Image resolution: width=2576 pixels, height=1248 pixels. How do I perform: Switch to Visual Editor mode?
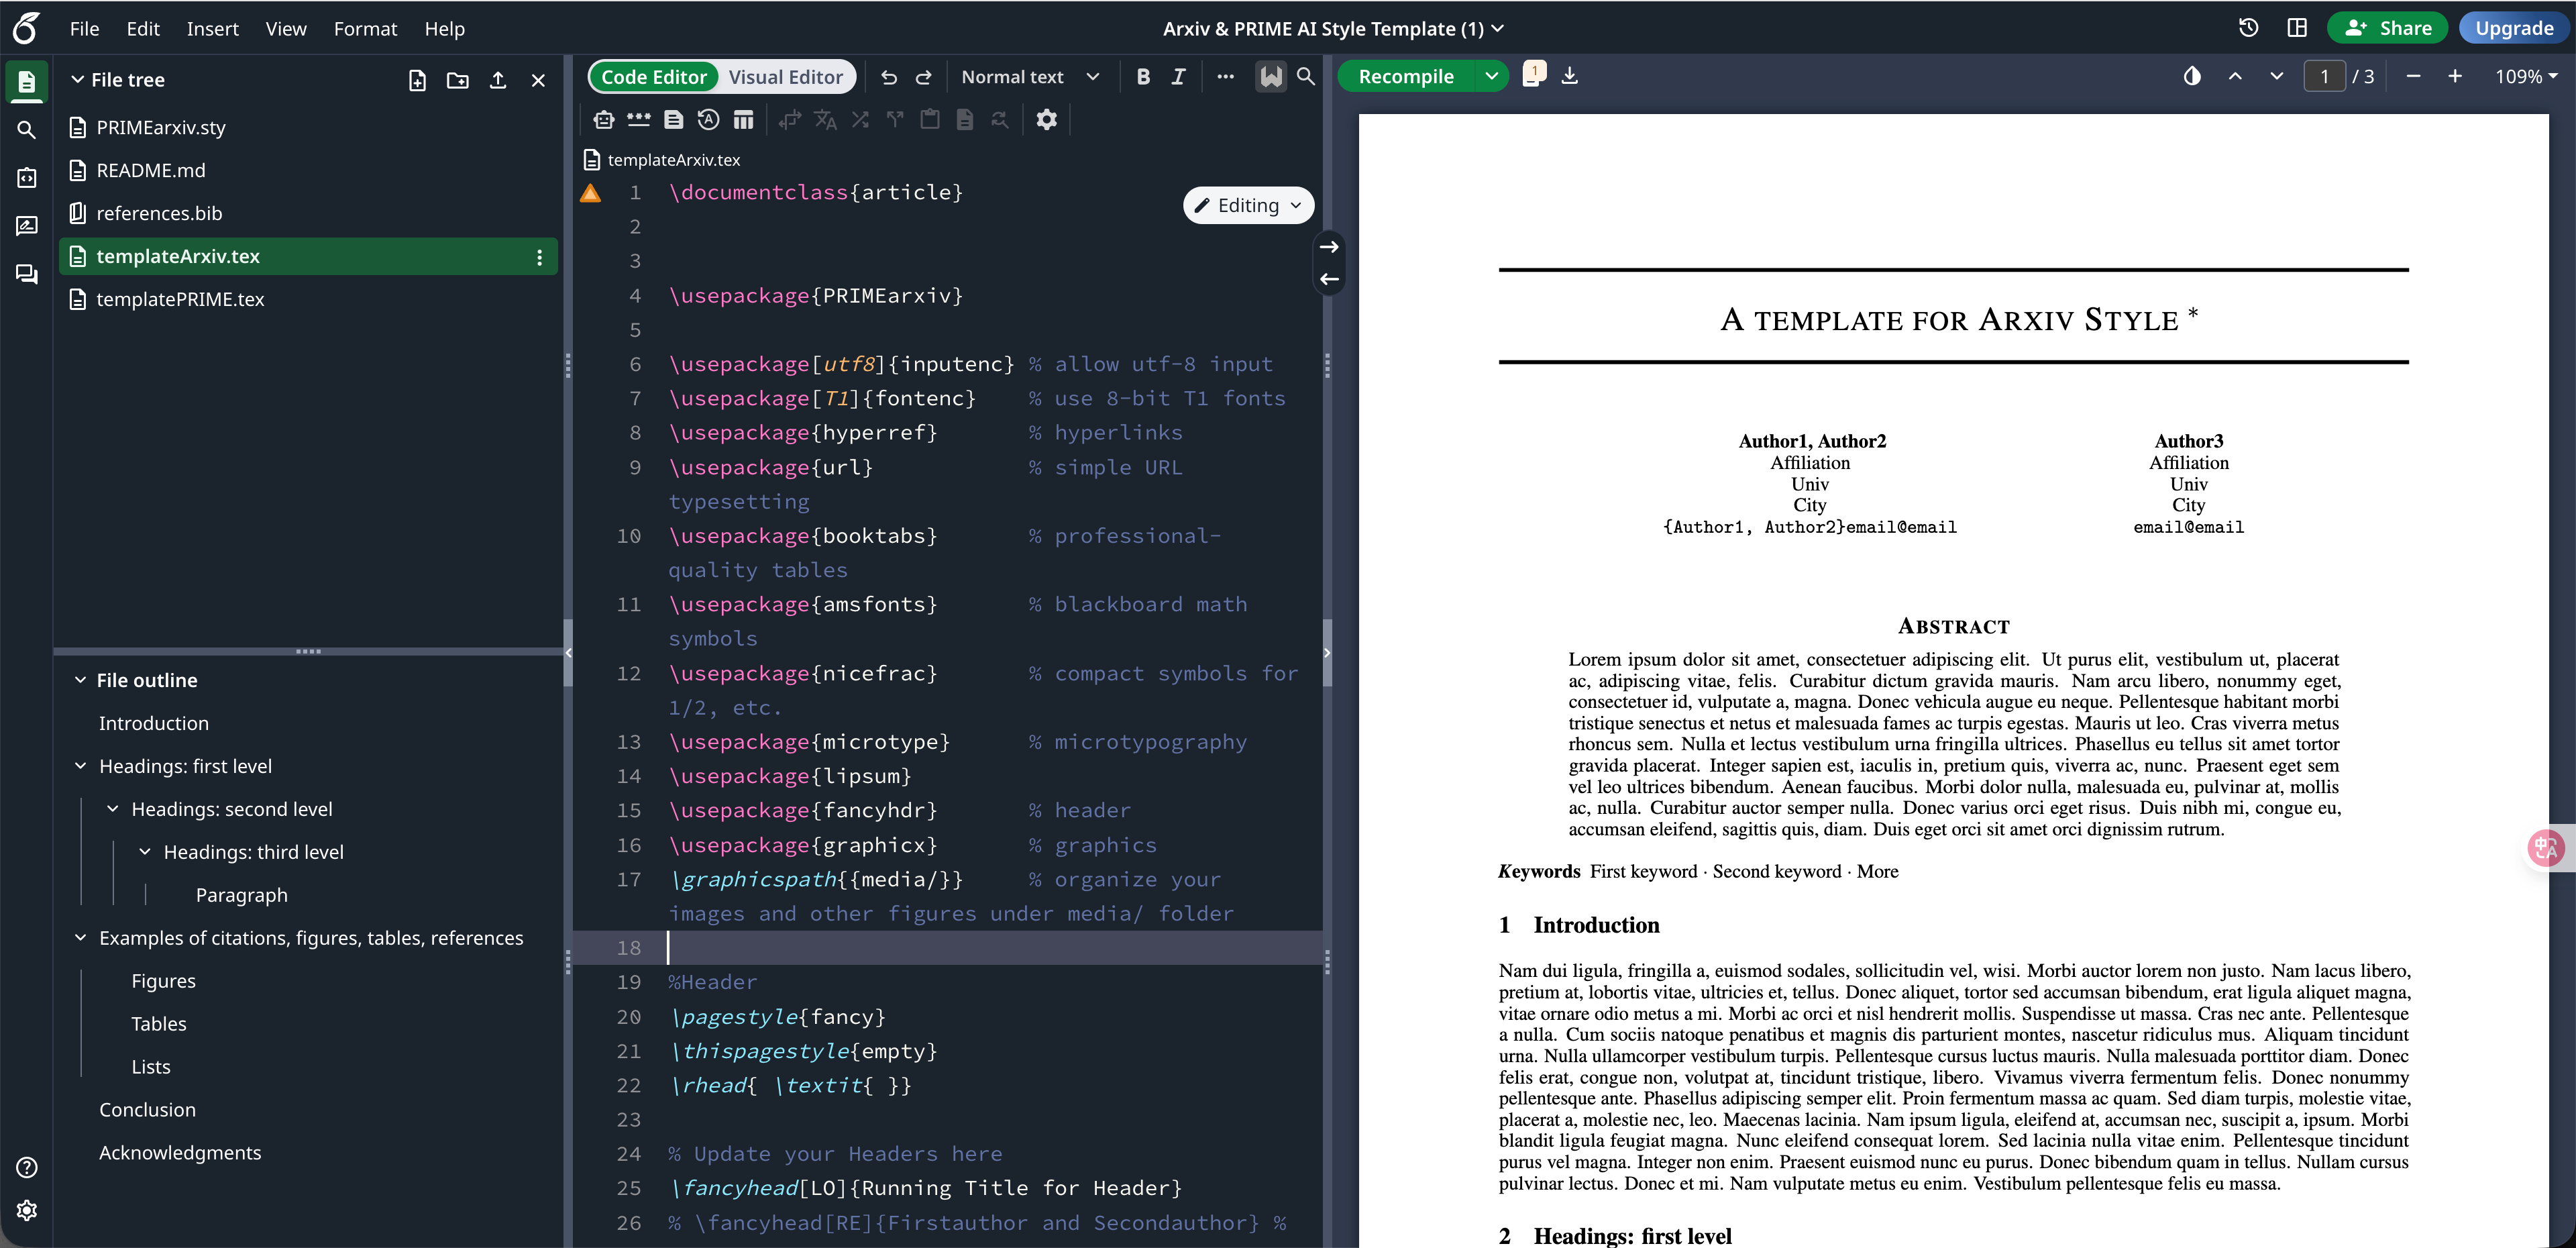[785, 77]
